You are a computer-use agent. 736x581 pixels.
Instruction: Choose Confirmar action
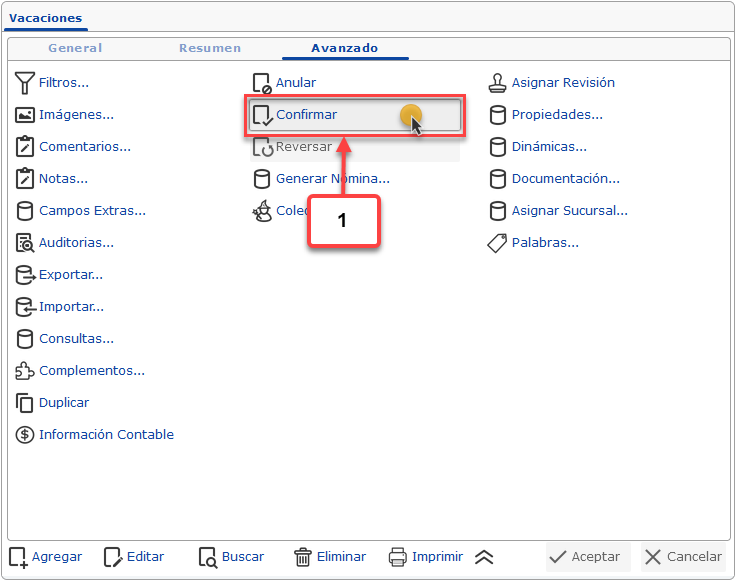tap(354, 115)
